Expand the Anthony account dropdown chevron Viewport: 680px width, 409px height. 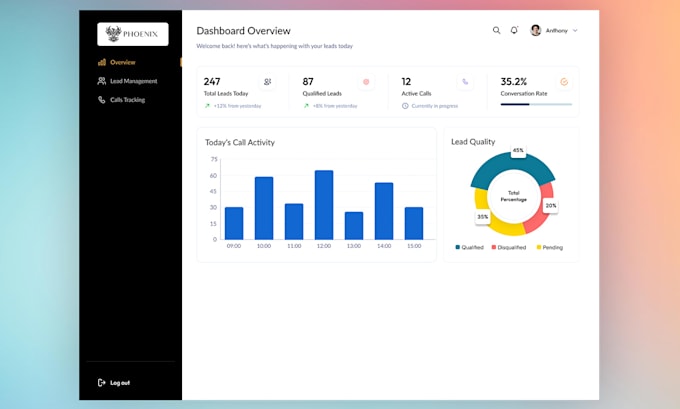[575, 31]
